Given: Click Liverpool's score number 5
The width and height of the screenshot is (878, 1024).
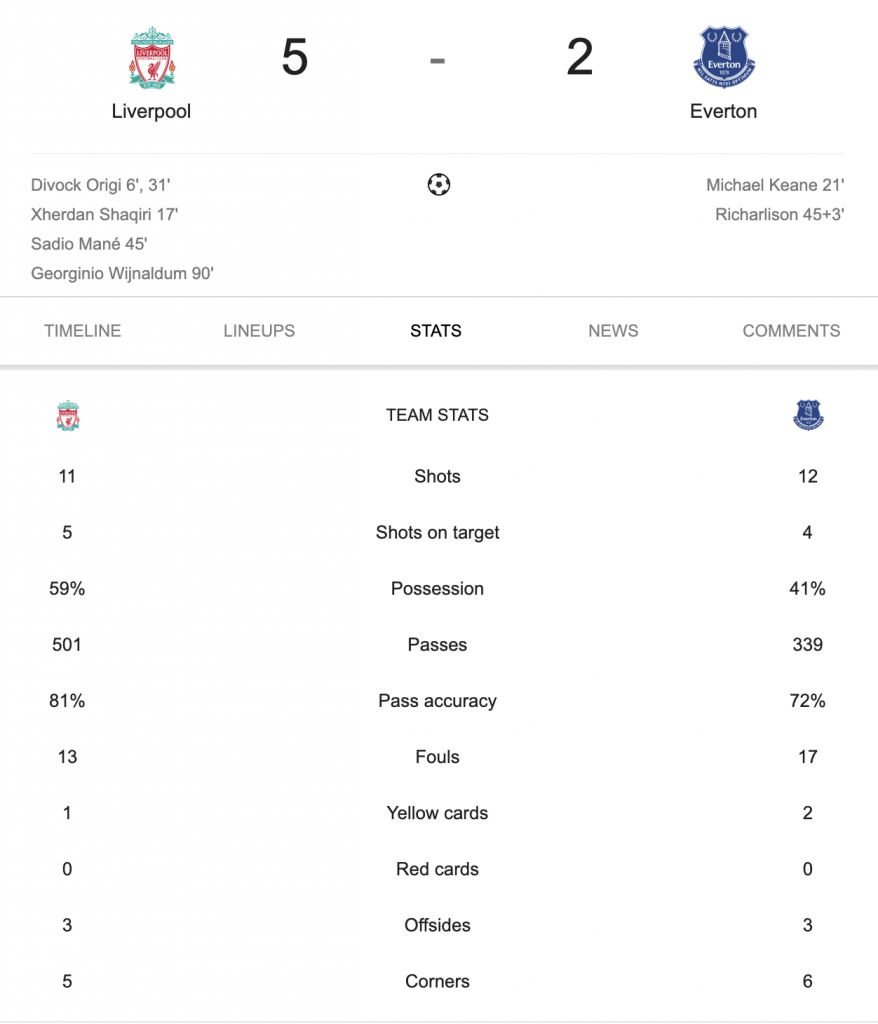Looking at the screenshot, I should point(295,57).
